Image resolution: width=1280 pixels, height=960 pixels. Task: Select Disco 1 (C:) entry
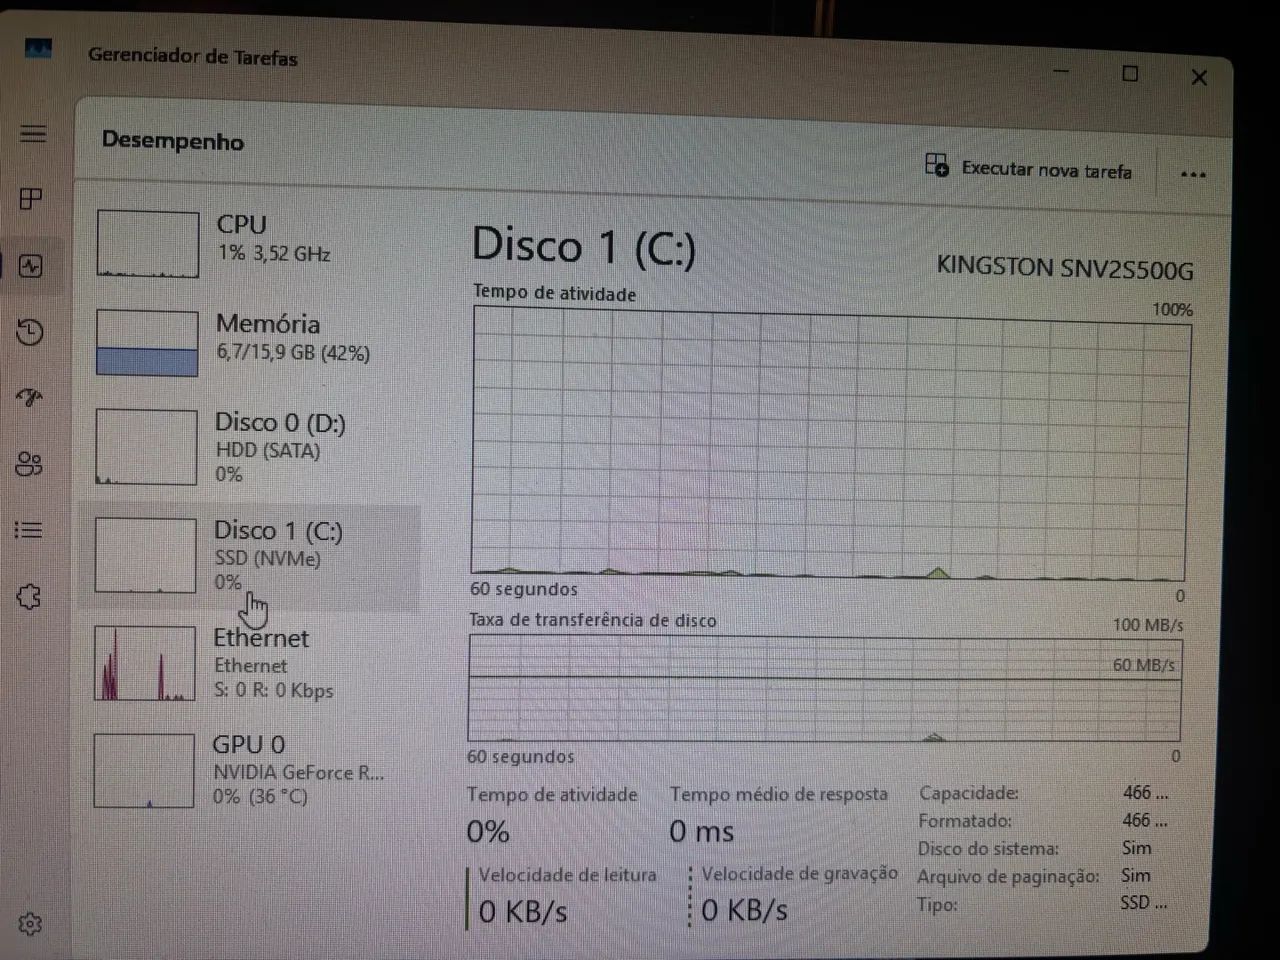tap(250, 556)
